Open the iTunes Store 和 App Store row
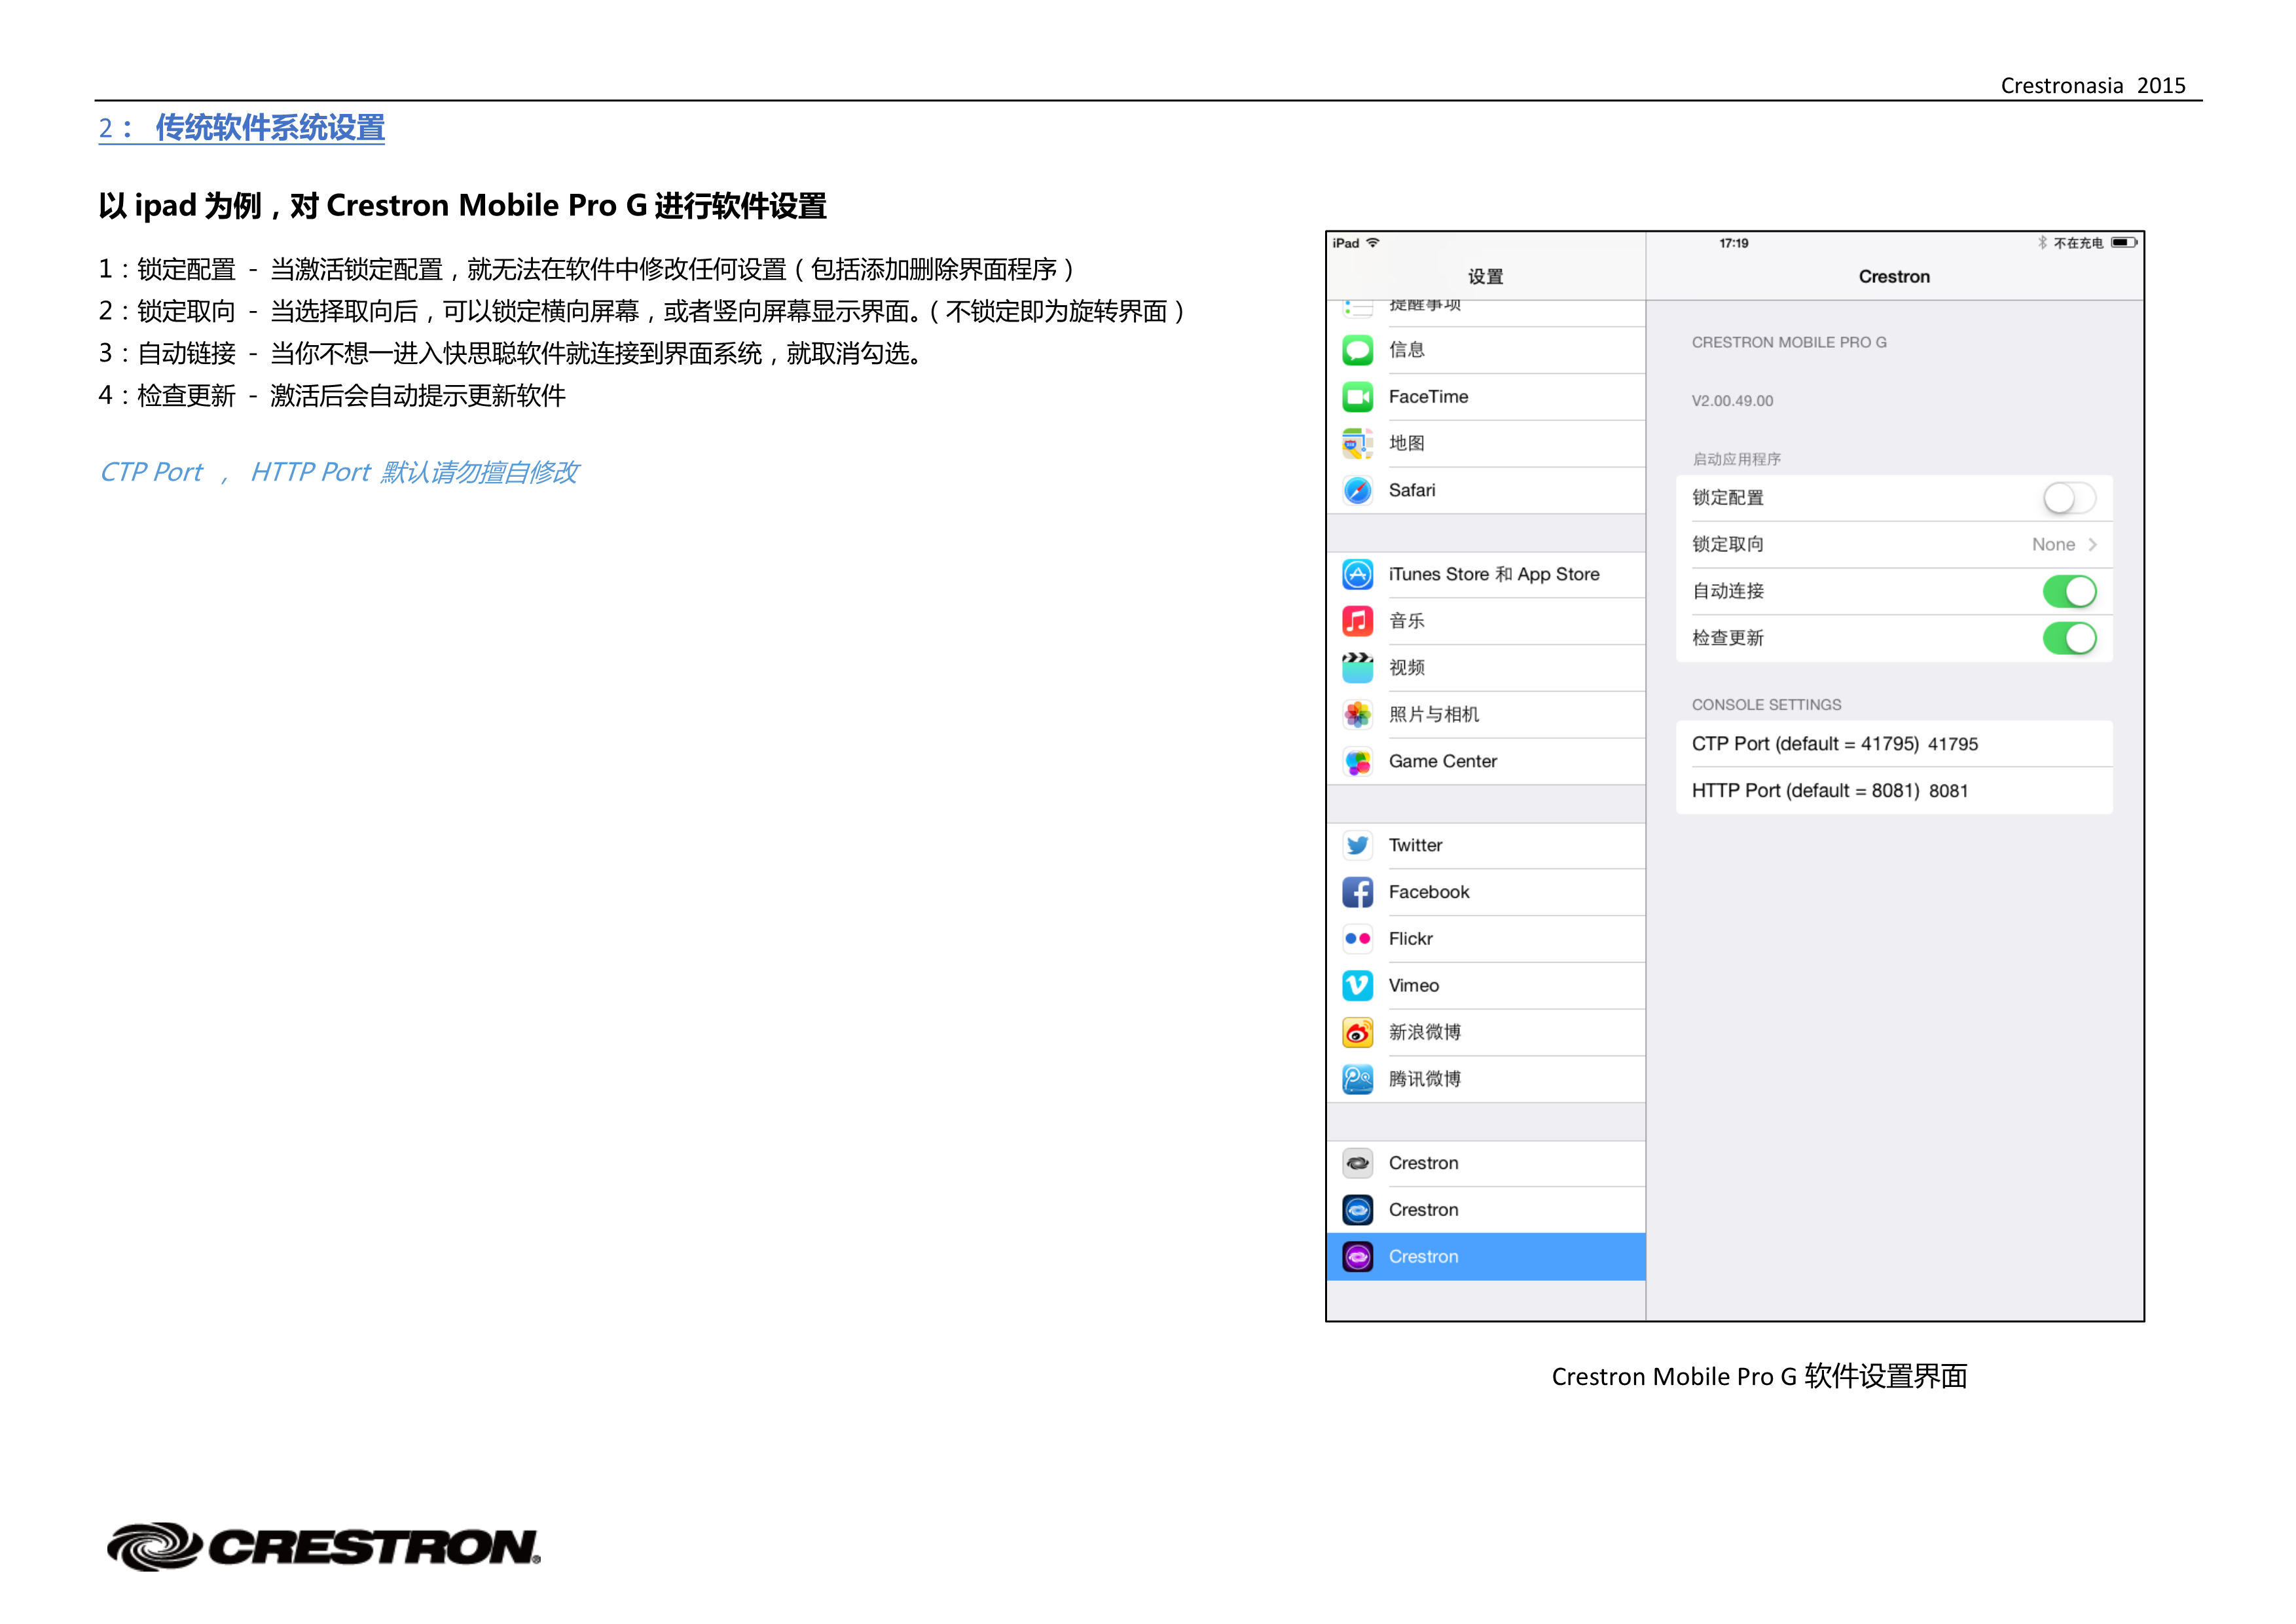 (1485, 574)
